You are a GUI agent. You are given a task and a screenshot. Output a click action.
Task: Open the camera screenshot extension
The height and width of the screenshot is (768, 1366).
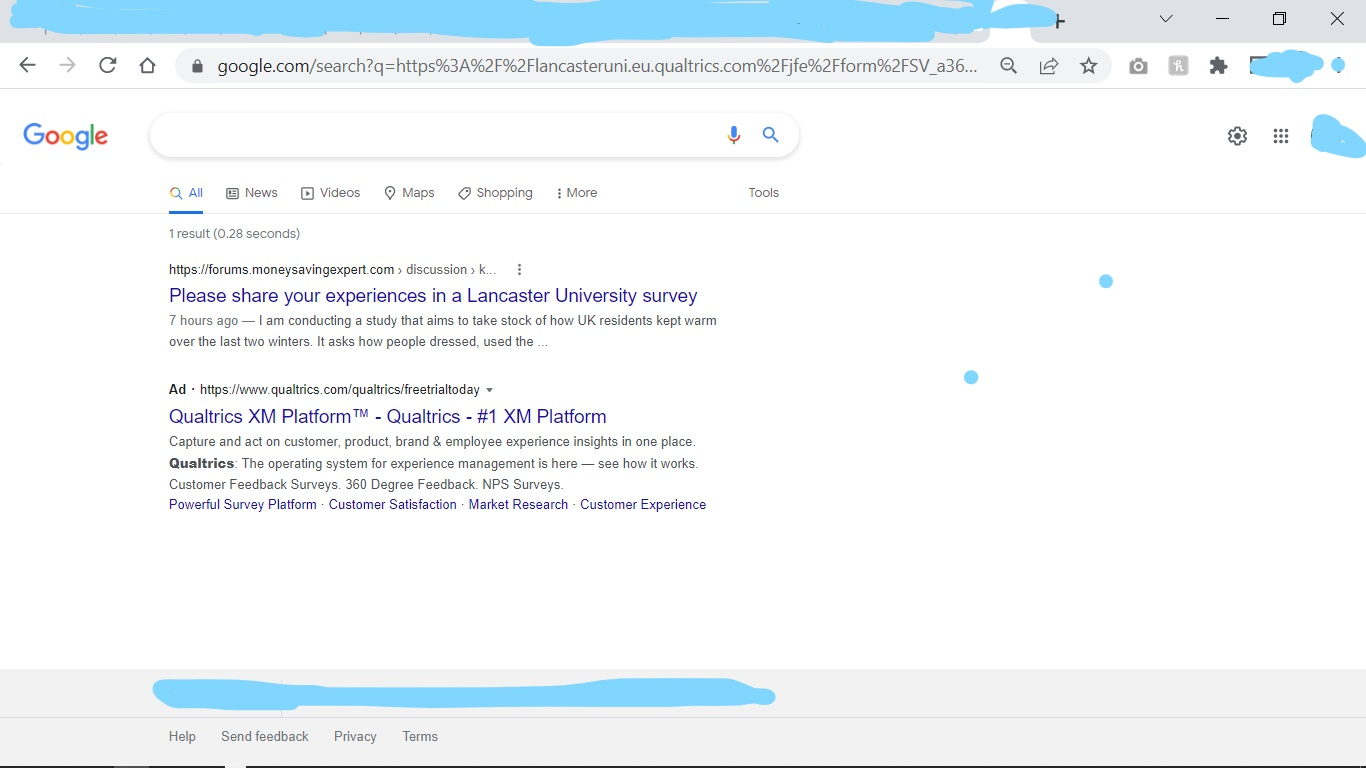click(x=1138, y=66)
